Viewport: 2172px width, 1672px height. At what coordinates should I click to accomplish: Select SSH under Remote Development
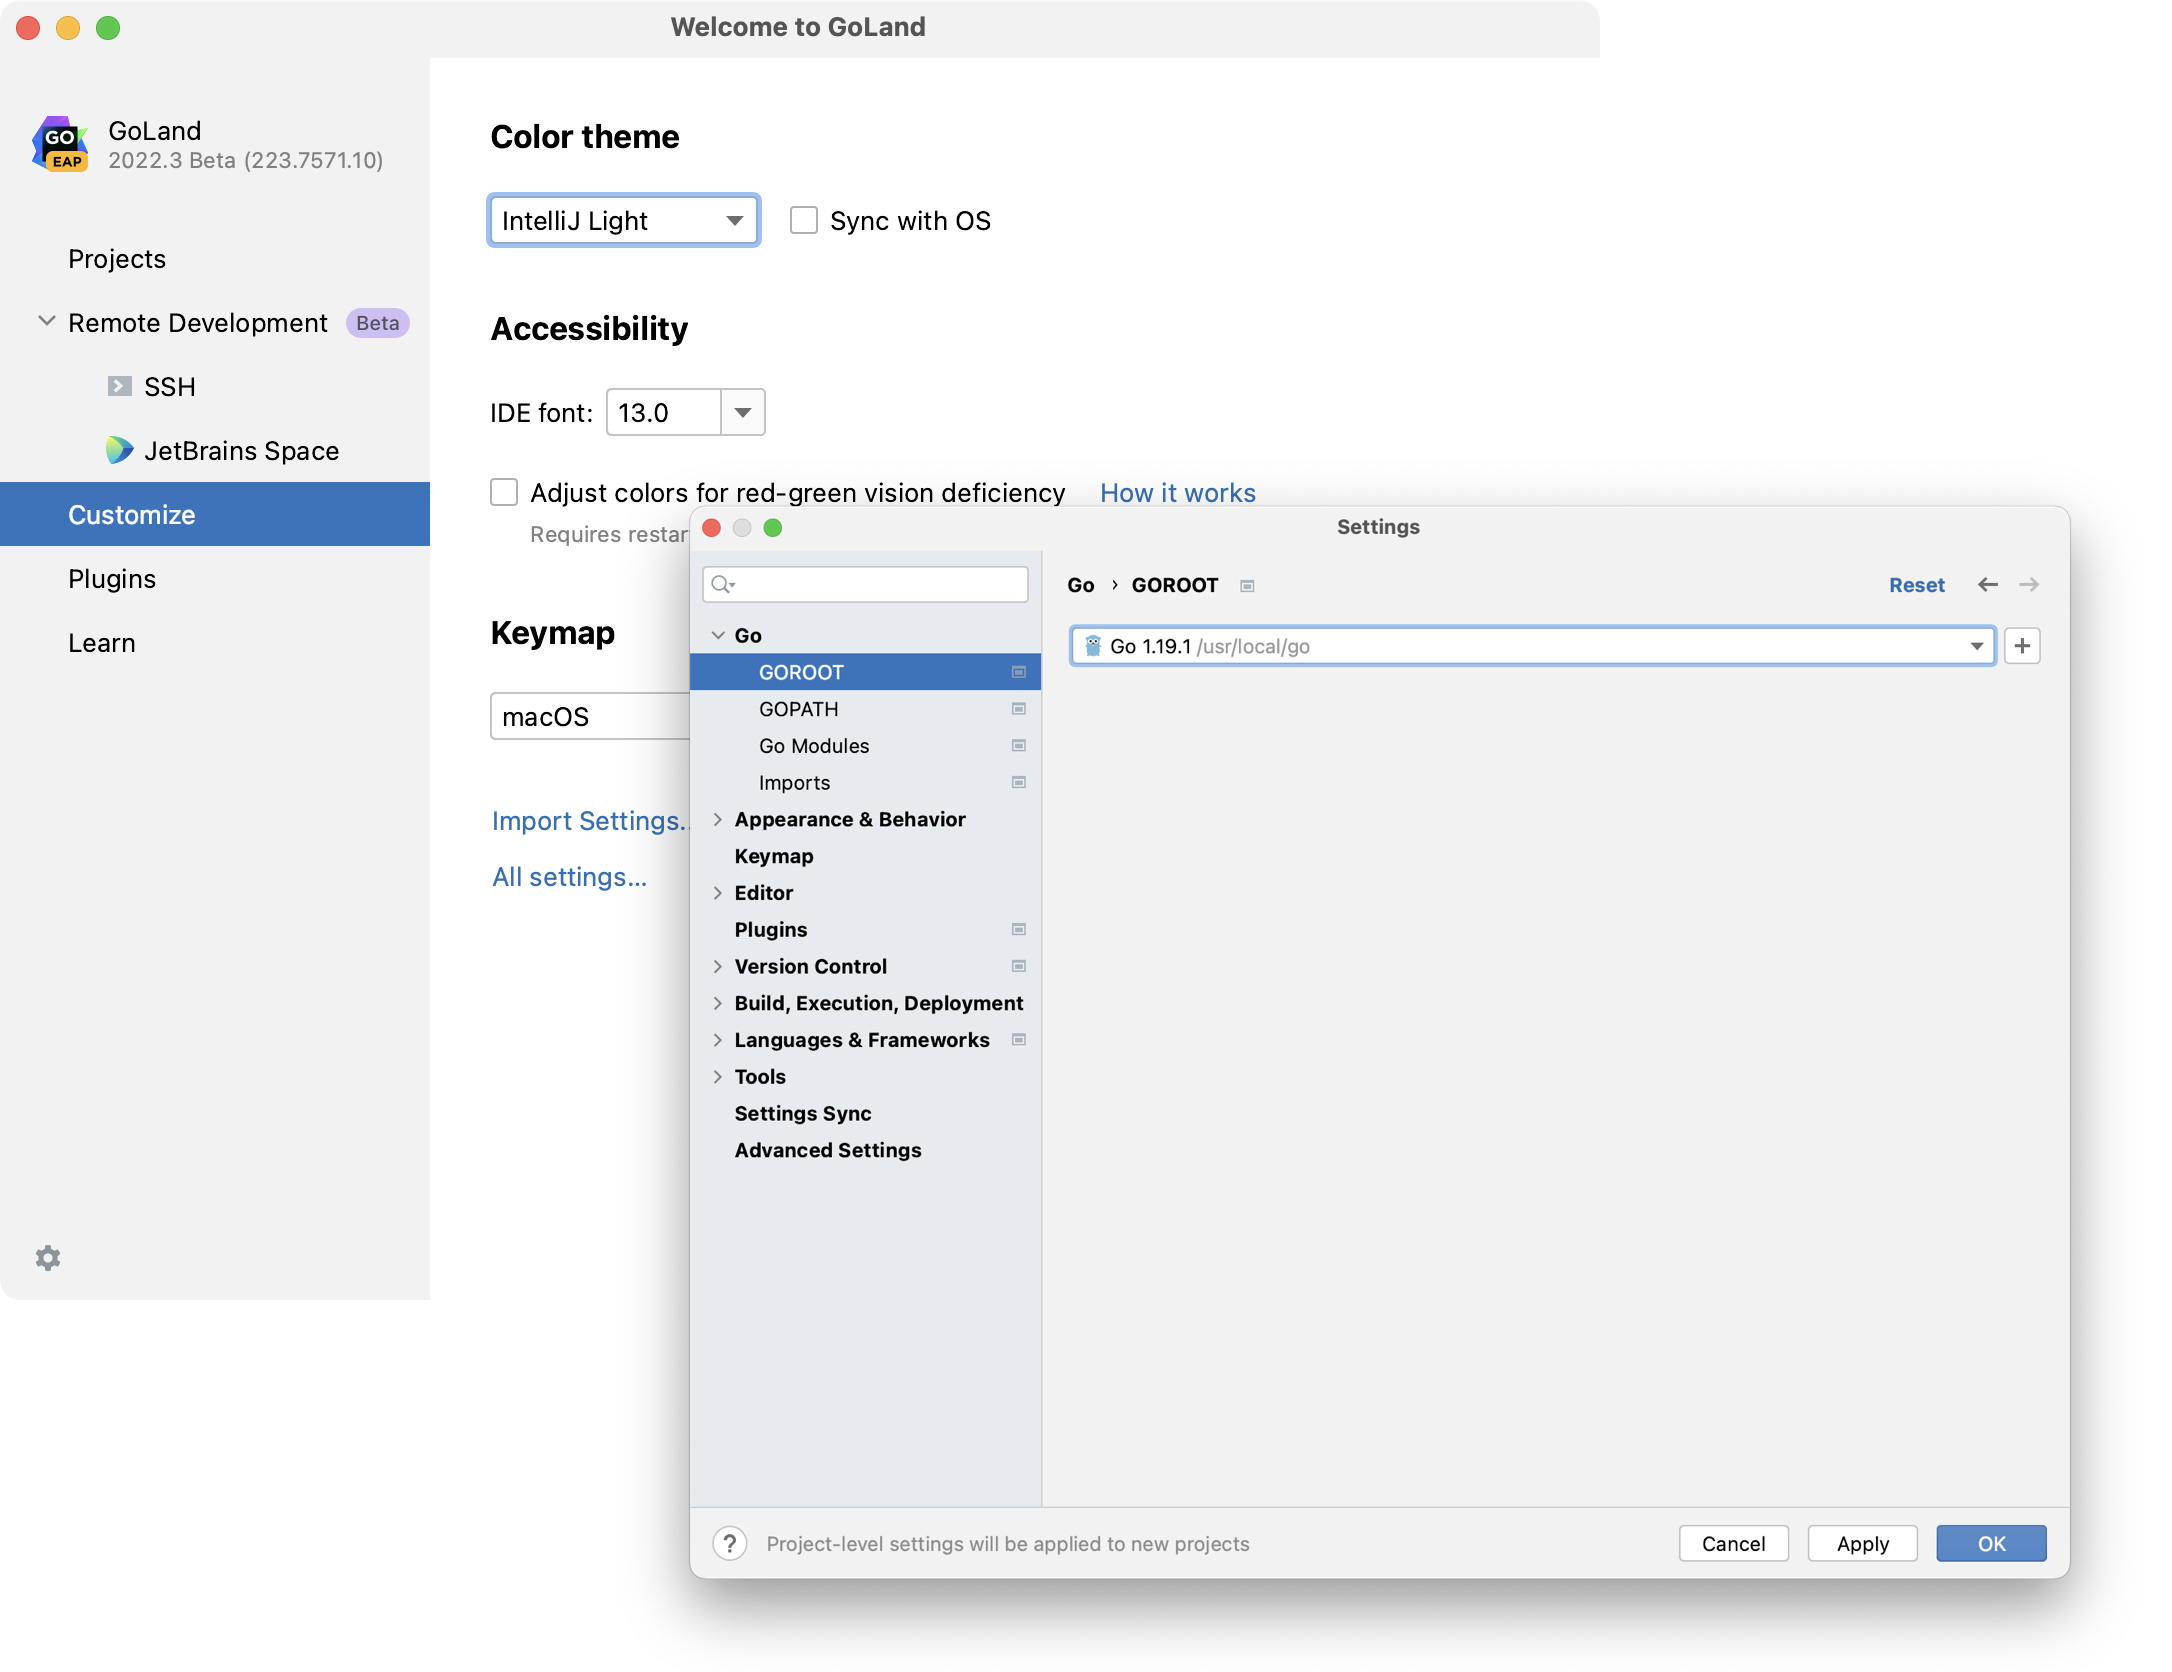[x=215, y=386]
